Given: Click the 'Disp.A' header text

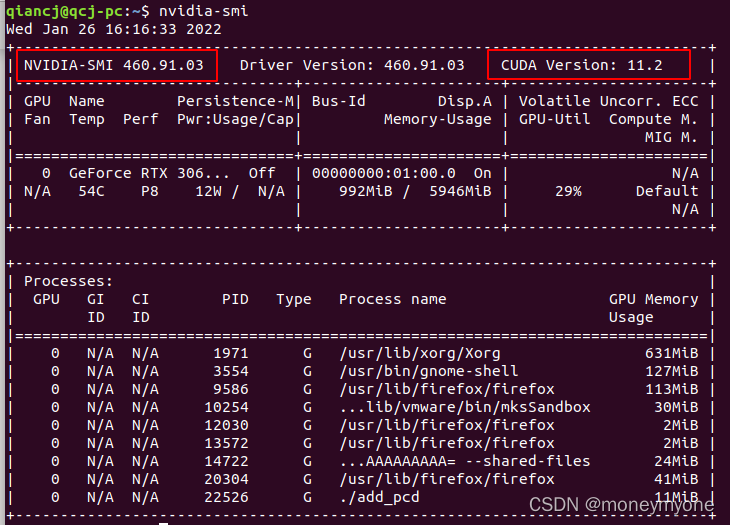Looking at the screenshot, I should [465, 101].
